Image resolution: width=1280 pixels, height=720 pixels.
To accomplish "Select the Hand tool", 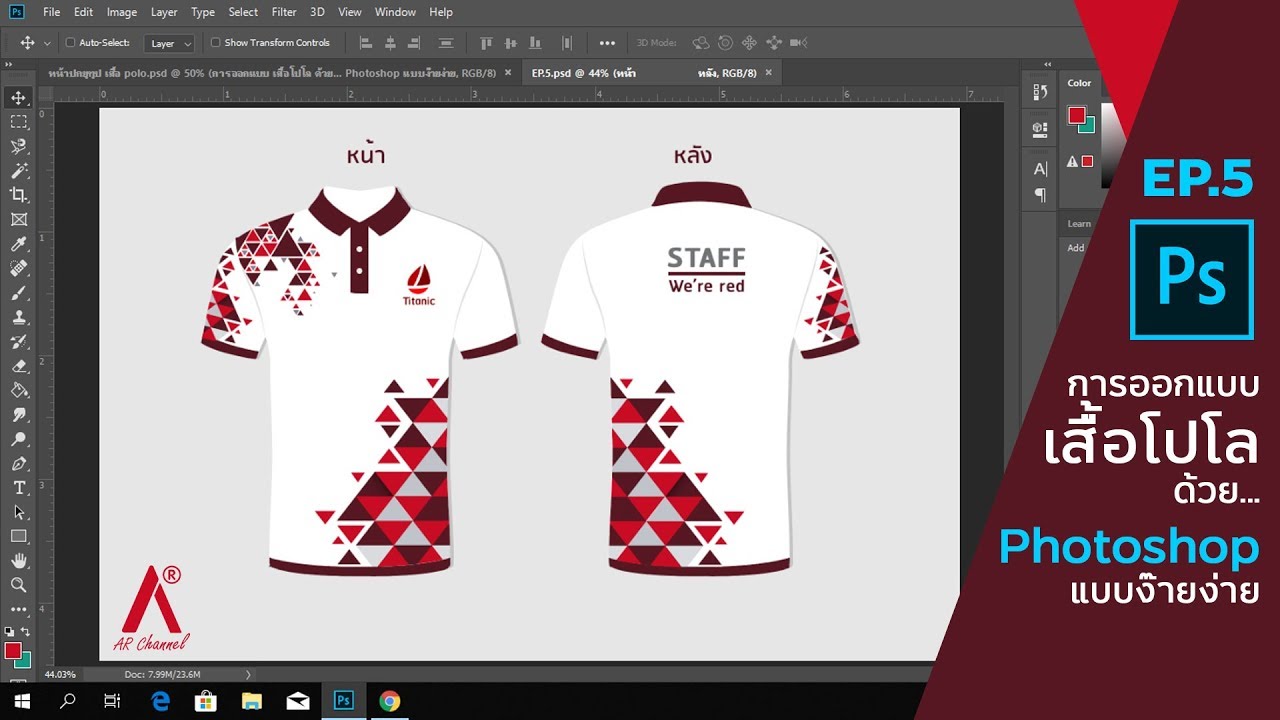I will (19, 561).
